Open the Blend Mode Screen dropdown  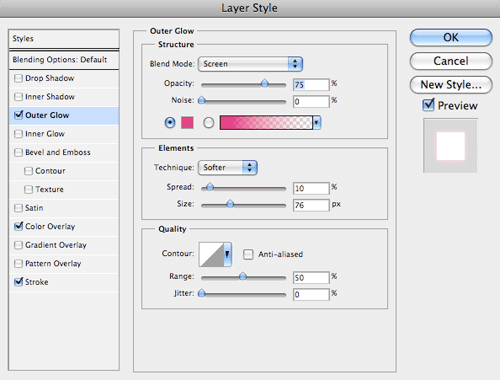(250, 64)
